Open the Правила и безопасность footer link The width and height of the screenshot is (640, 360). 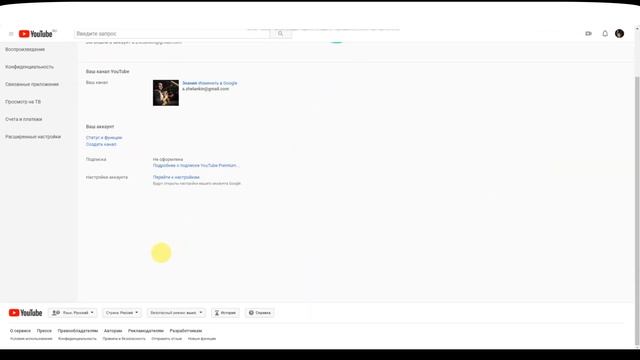tap(124, 339)
